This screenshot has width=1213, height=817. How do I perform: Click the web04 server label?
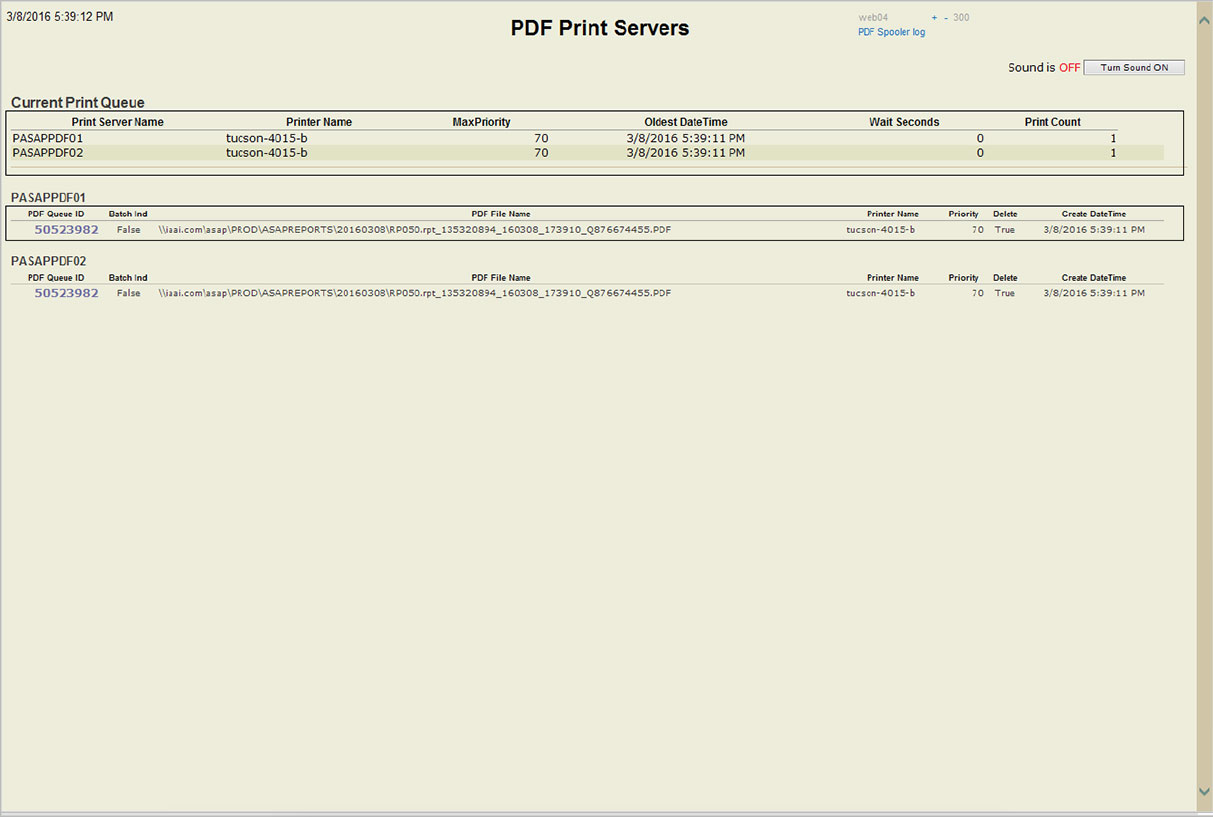click(x=873, y=18)
